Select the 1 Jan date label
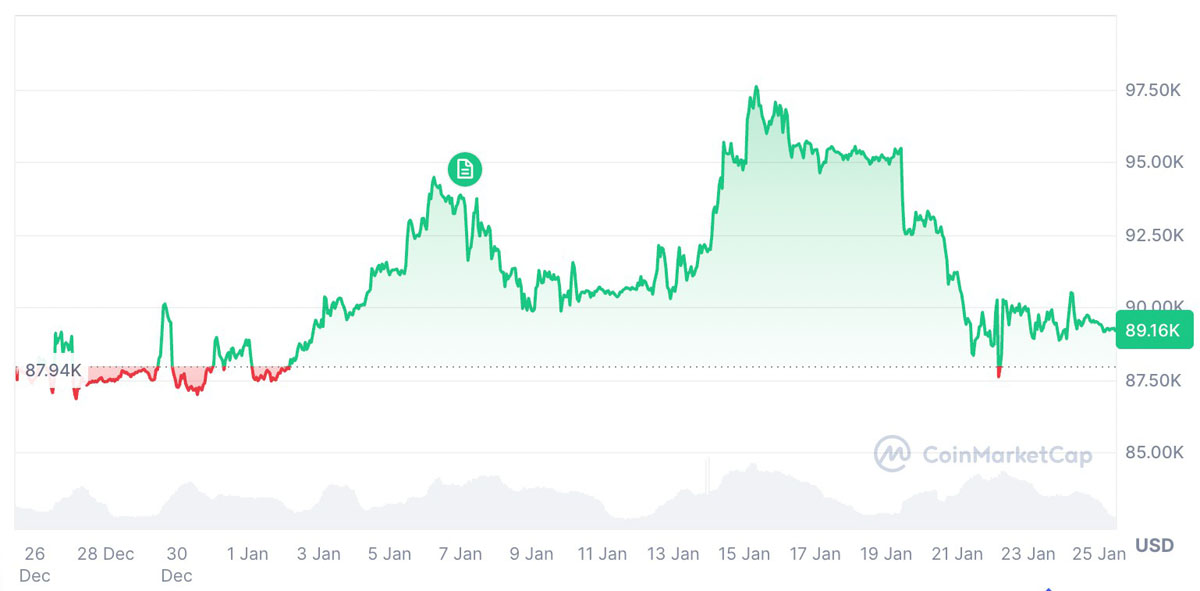This screenshot has height=591, width=1200. click(x=248, y=554)
